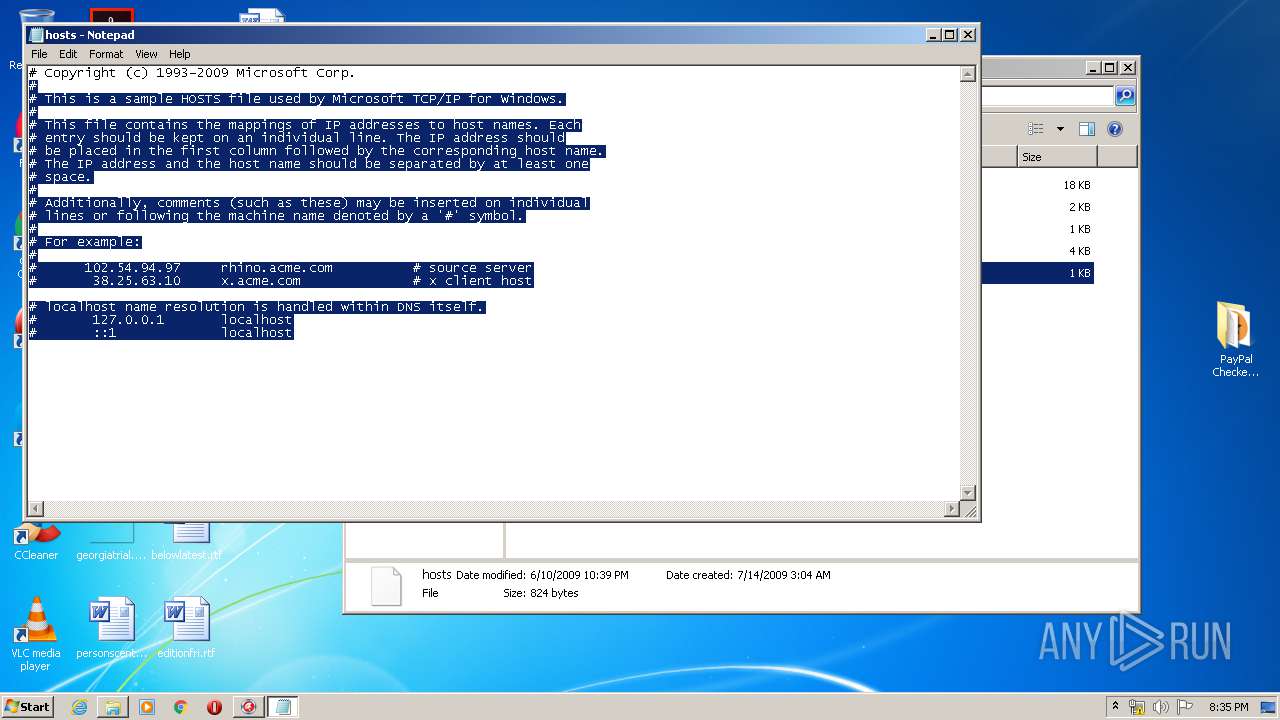Click the Show desktop button
The width and height of the screenshot is (1280, 720).
(x=1270, y=707)
